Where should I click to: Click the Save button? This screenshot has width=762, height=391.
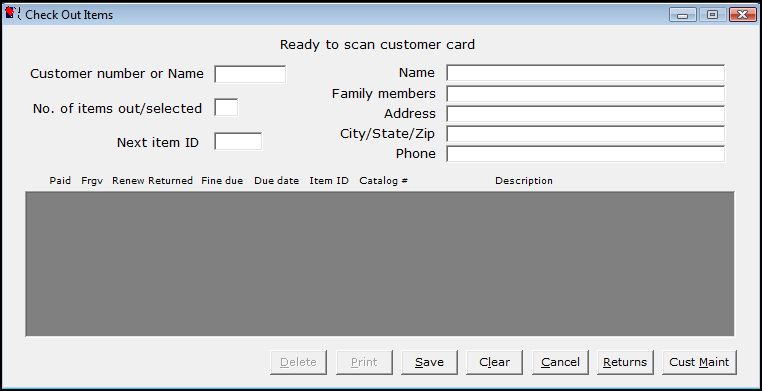click(429, 362)
